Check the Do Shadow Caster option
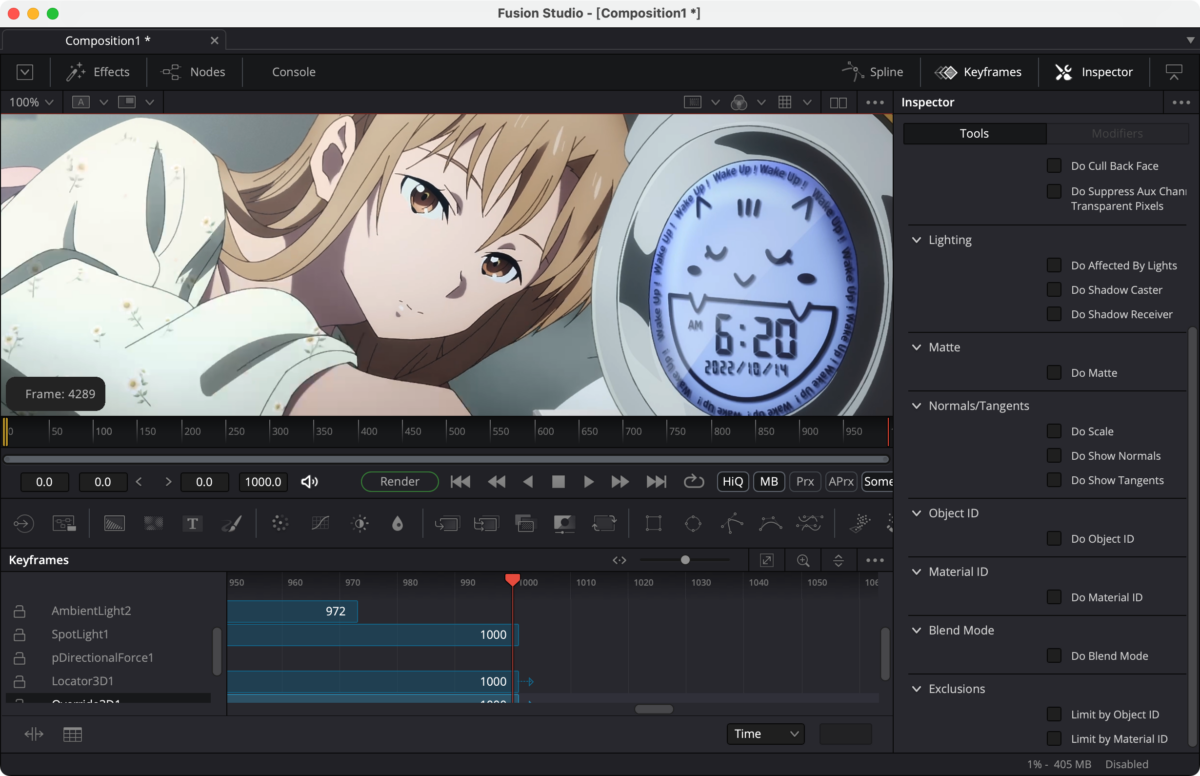The image size is (1200, 776). pos(1054,290)
